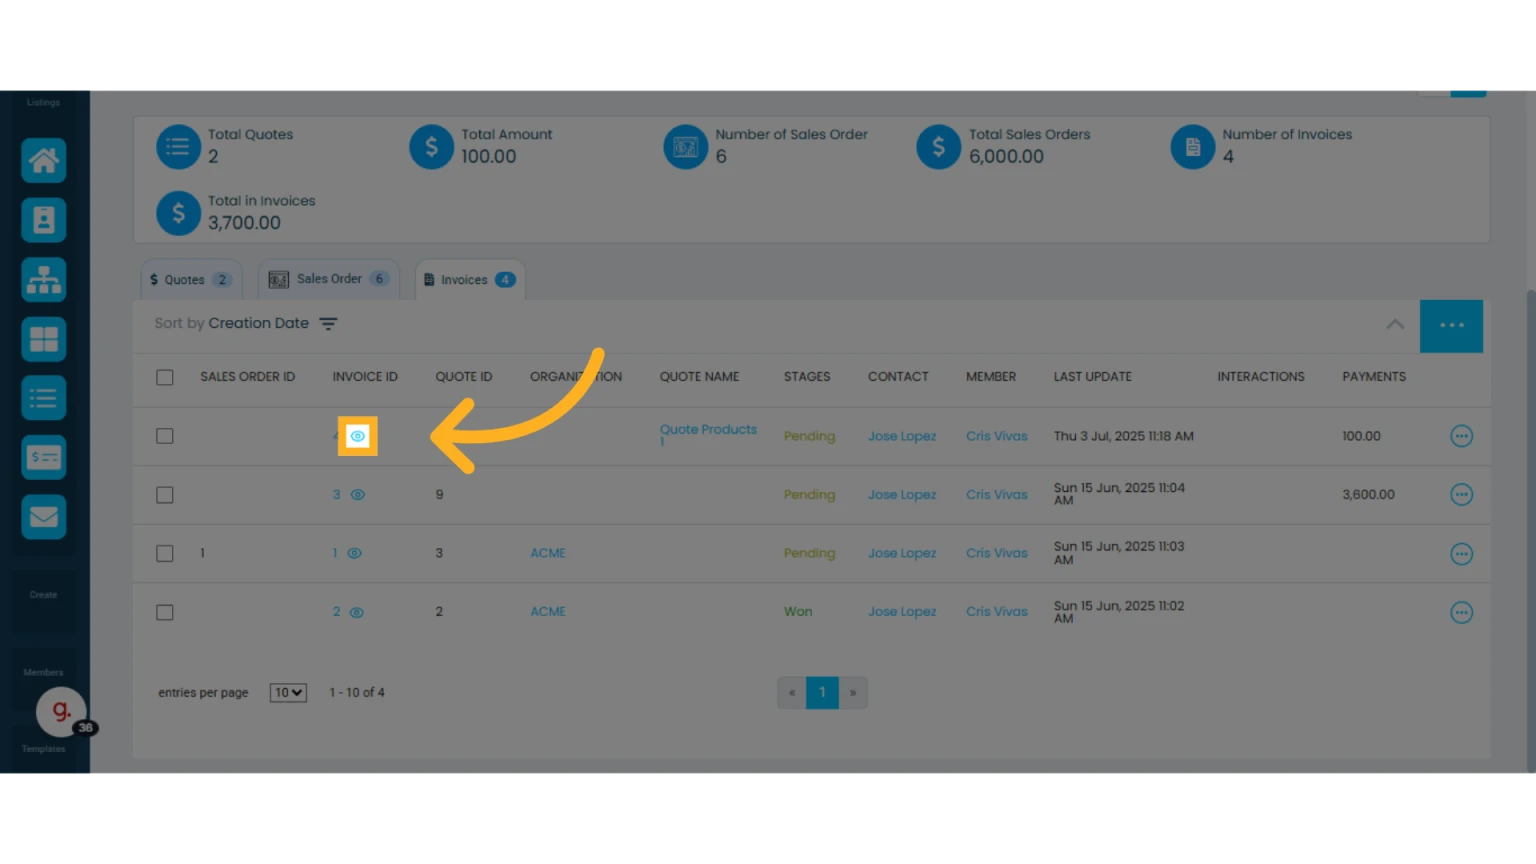Click the LAST UPDATE column header
Image resolution: width=1536 pixels, height=864 pixels.
tap(1092, 377)
